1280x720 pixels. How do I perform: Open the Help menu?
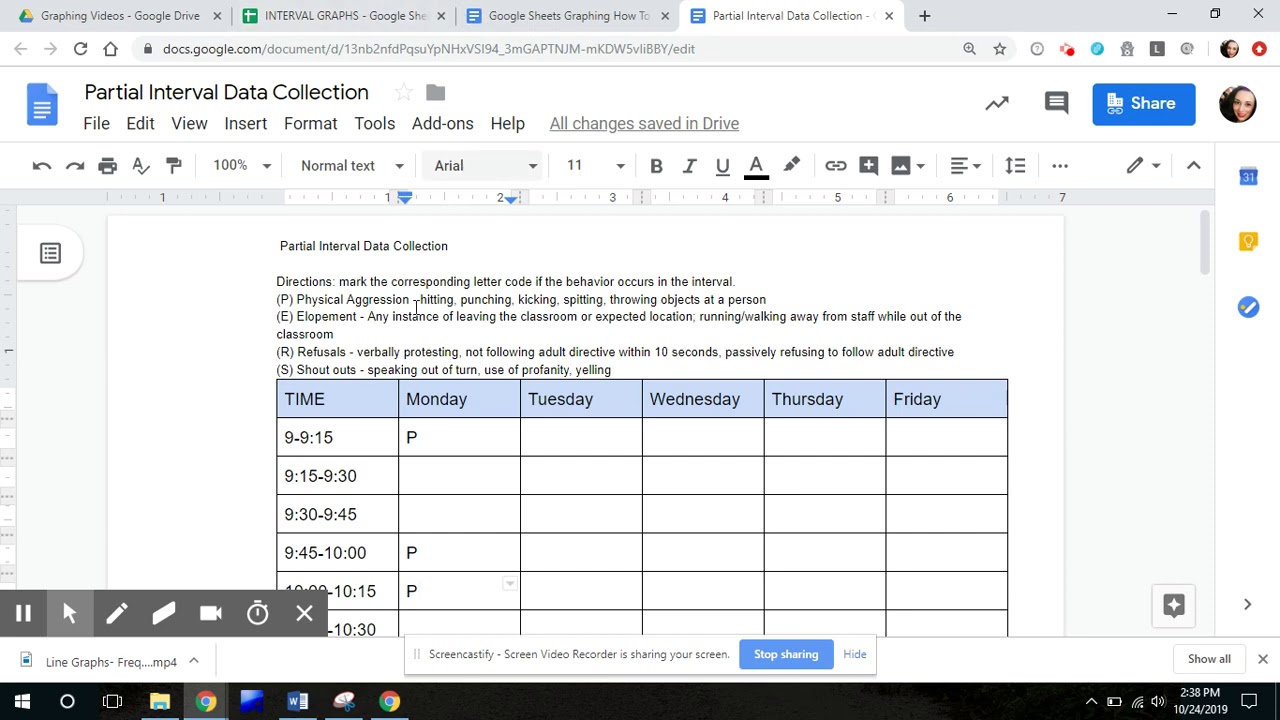(x=507, y=123)
